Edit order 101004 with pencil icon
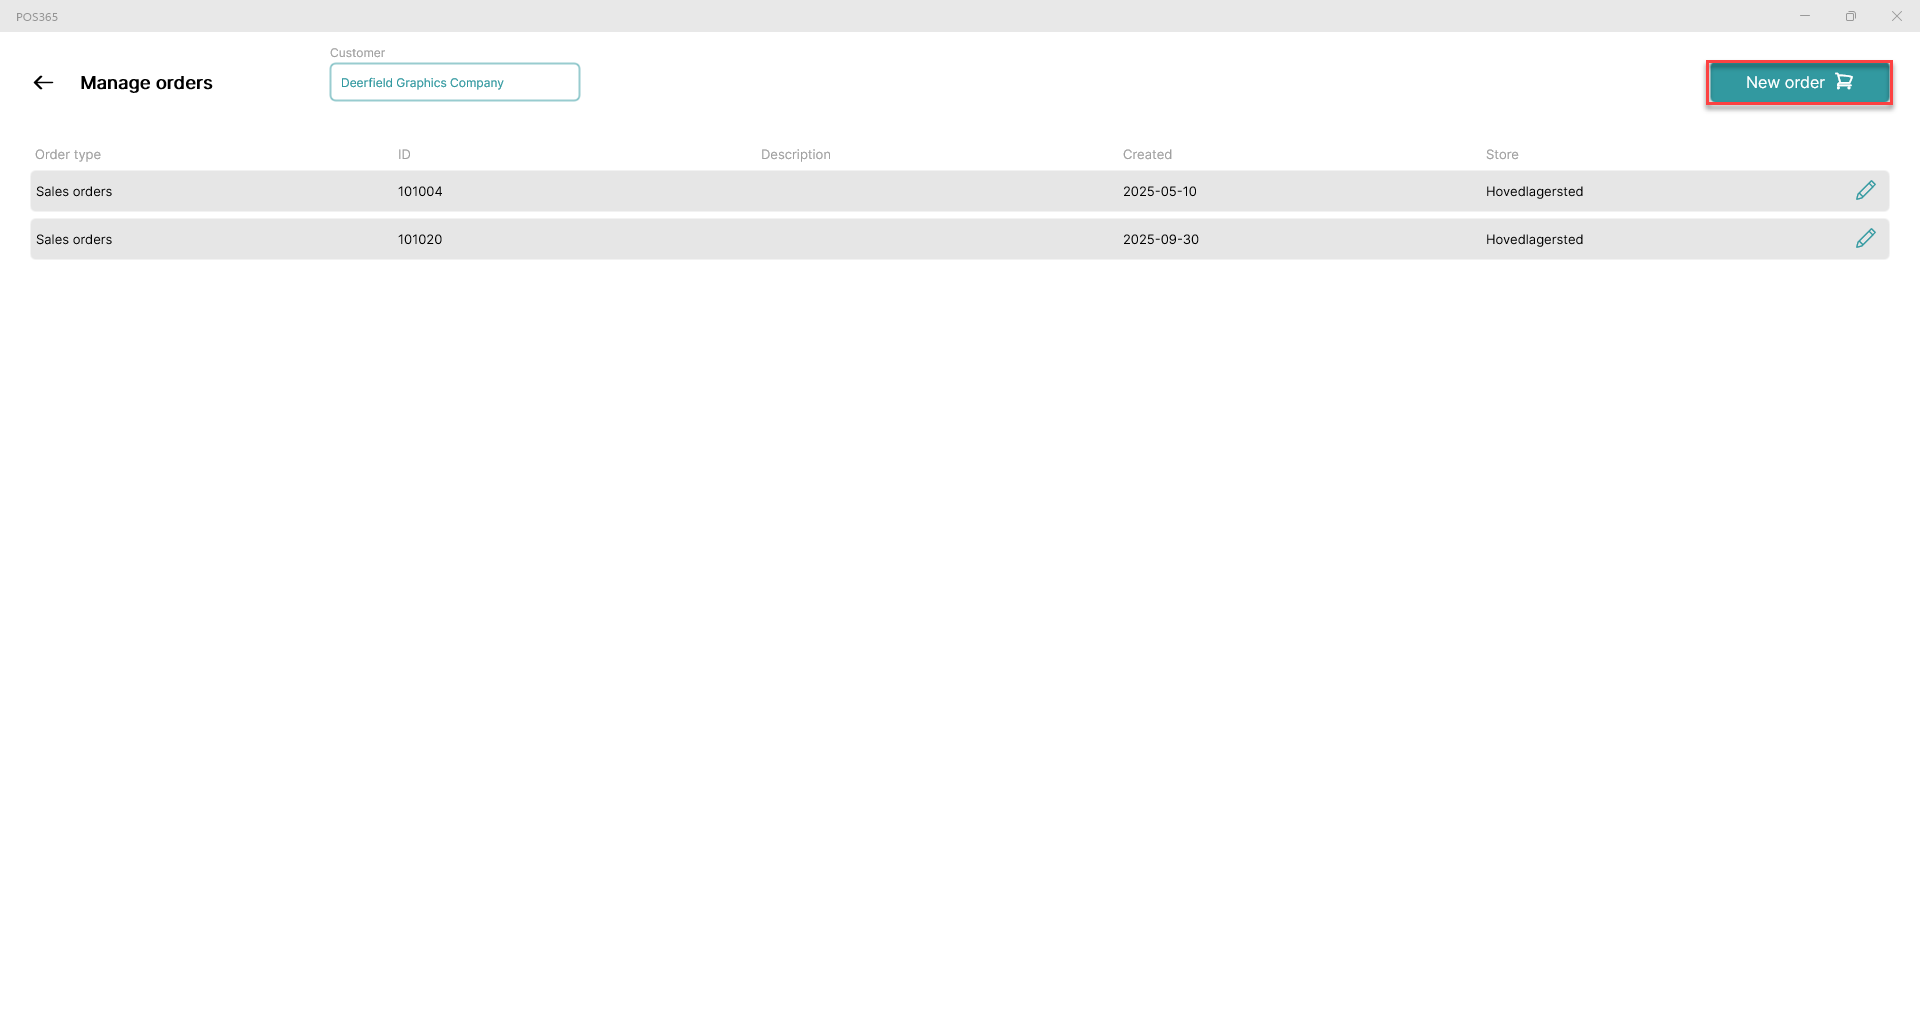This screenshot has width=1920, height=1032. pyautogui.click(x=1865, y=191)
